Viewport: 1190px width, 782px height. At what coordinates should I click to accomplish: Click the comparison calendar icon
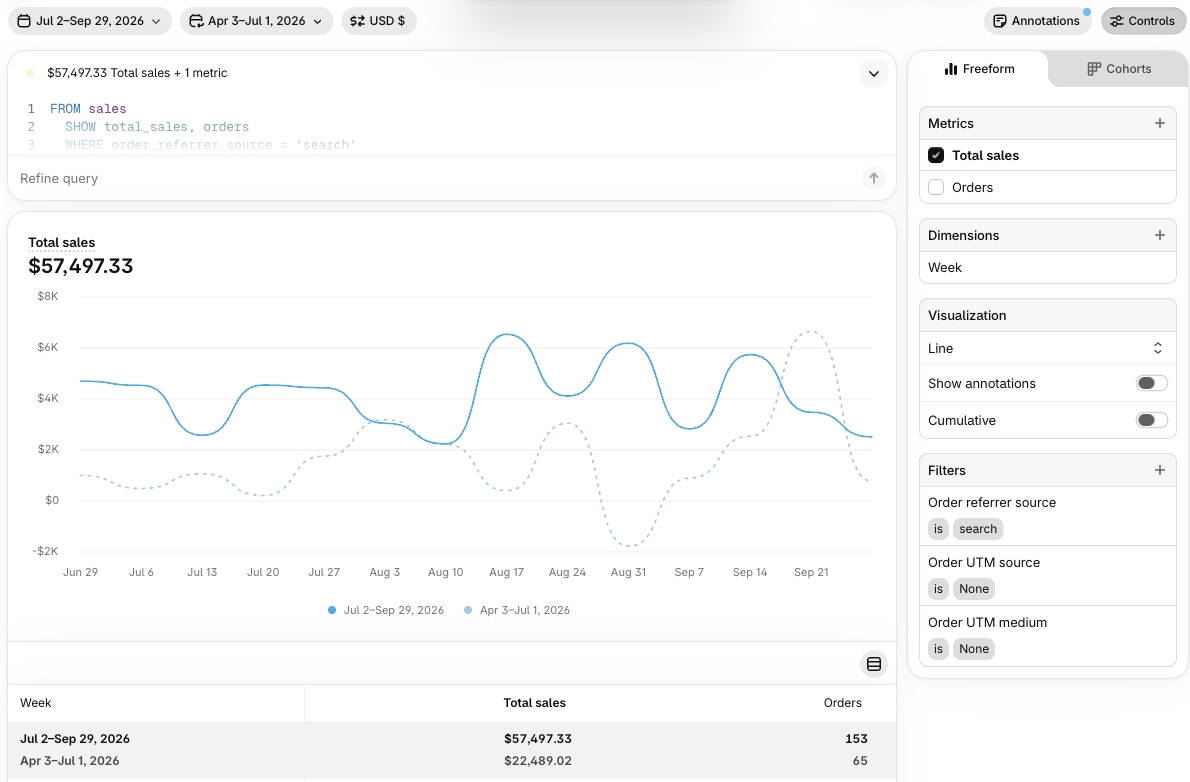[196, 21]
